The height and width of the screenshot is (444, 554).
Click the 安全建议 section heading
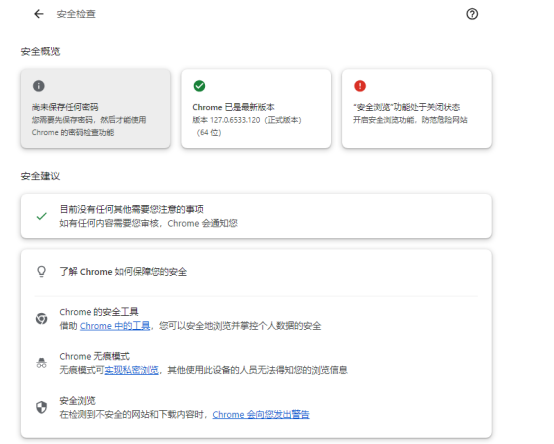(40, 176)
